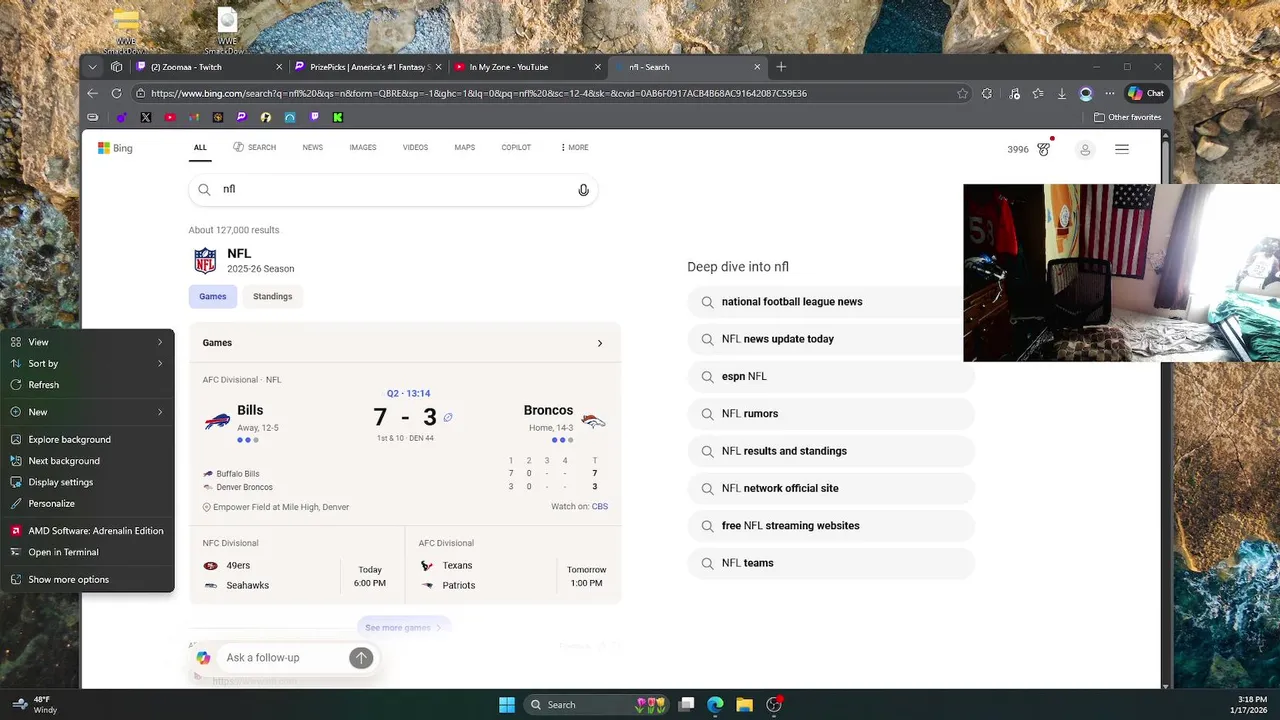The height and width of the screenshot is (720, 1280).
Task: Open the Edge profile avatar icon
Action: click(x=1086, y=93)
